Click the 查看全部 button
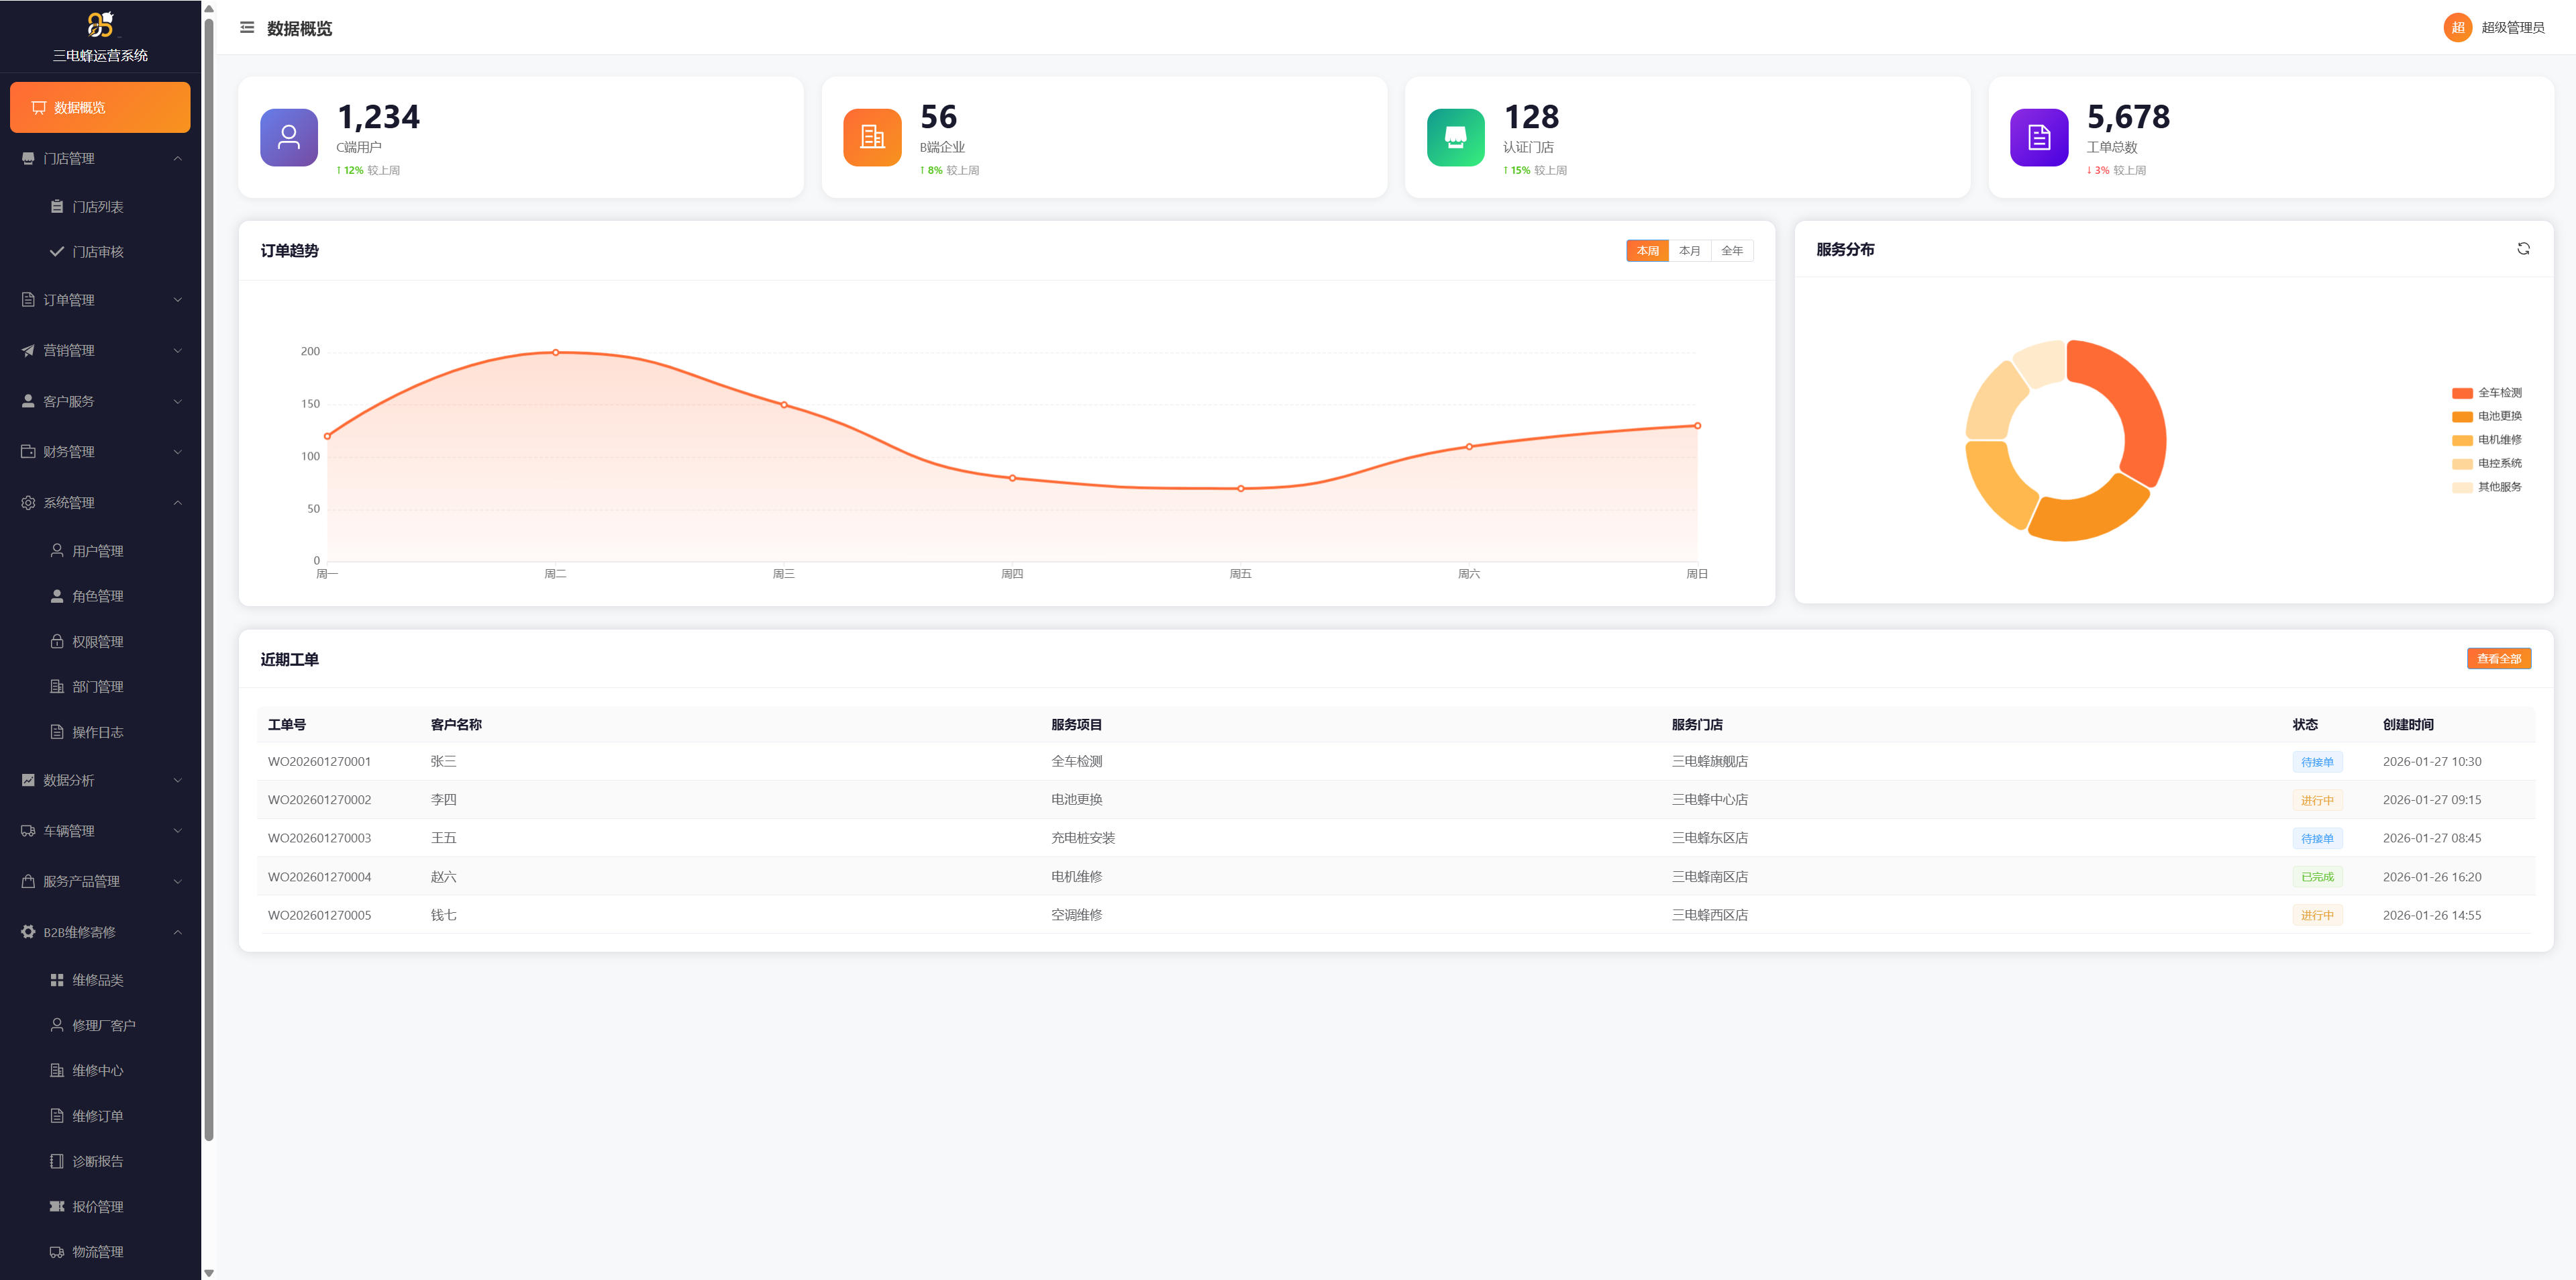The height and width of the screenshot is (1280, 2576). click(x=2498, y=659)
